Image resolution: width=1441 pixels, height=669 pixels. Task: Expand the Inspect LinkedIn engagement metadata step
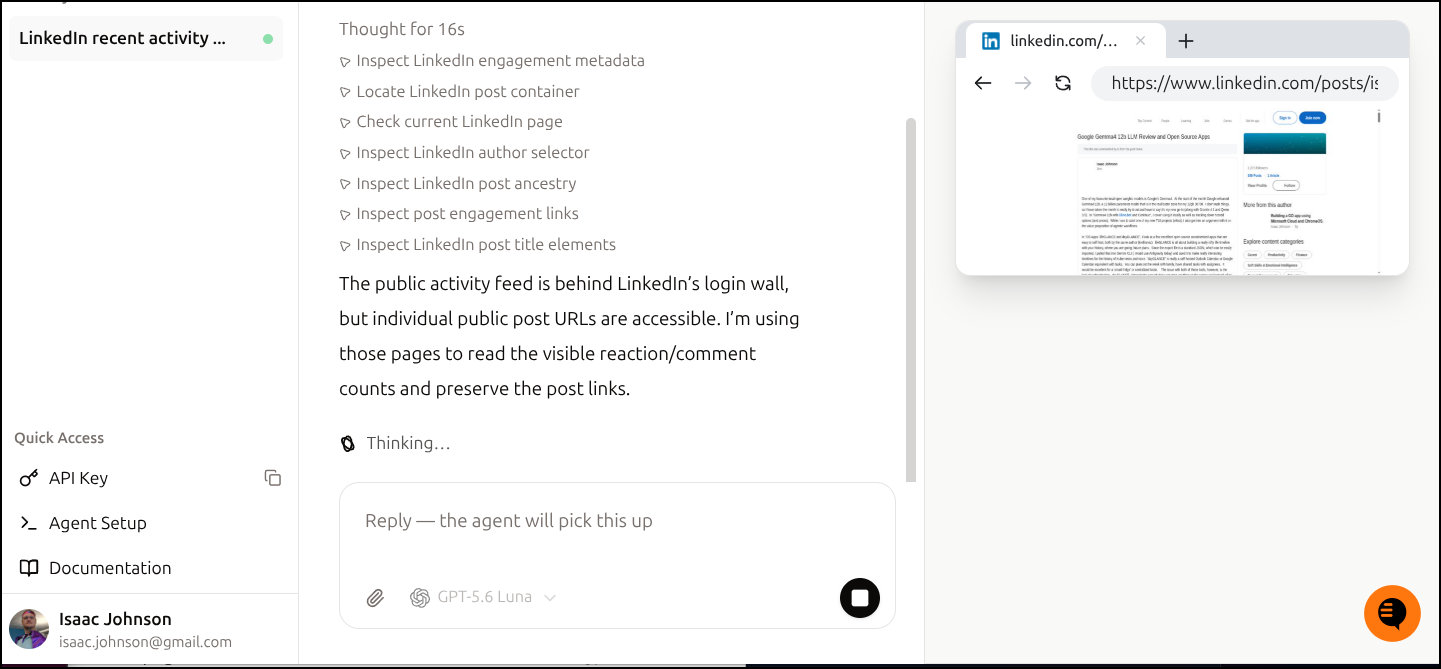click(x=492, y=60)
